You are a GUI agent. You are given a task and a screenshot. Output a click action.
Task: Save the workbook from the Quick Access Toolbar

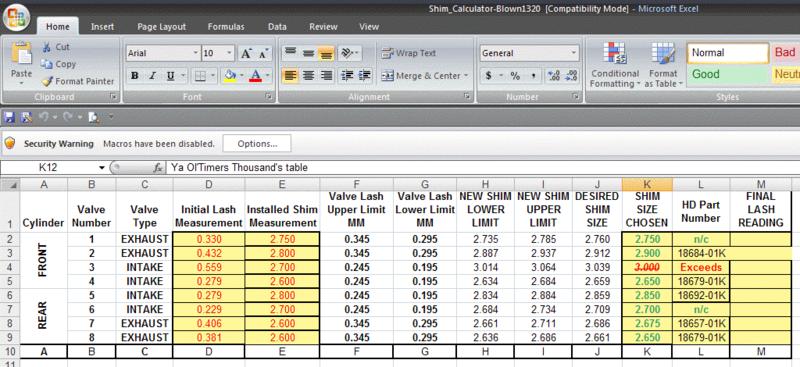[x=9, y=117]
